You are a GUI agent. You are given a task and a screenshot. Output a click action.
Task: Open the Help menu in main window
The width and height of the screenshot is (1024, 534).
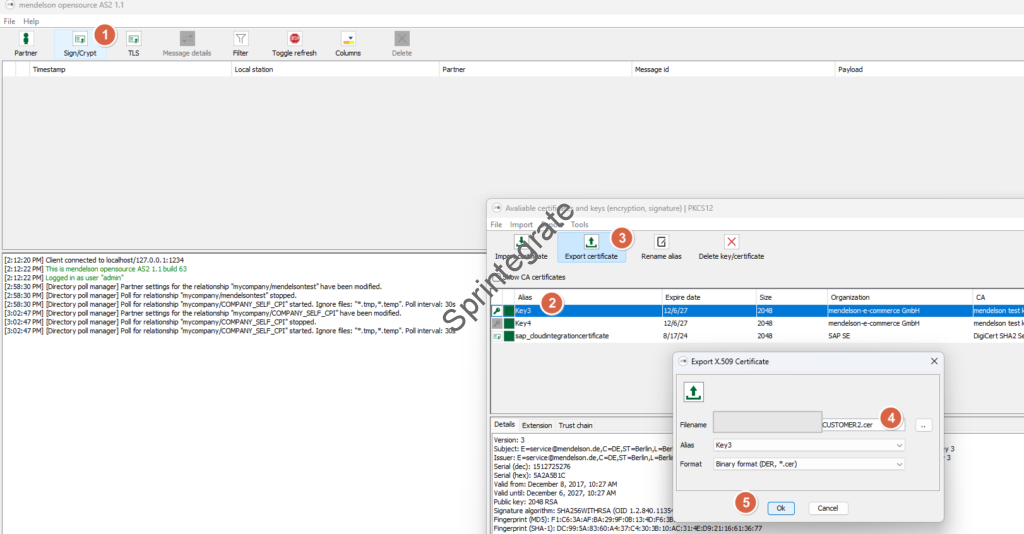tap(31, 21)
